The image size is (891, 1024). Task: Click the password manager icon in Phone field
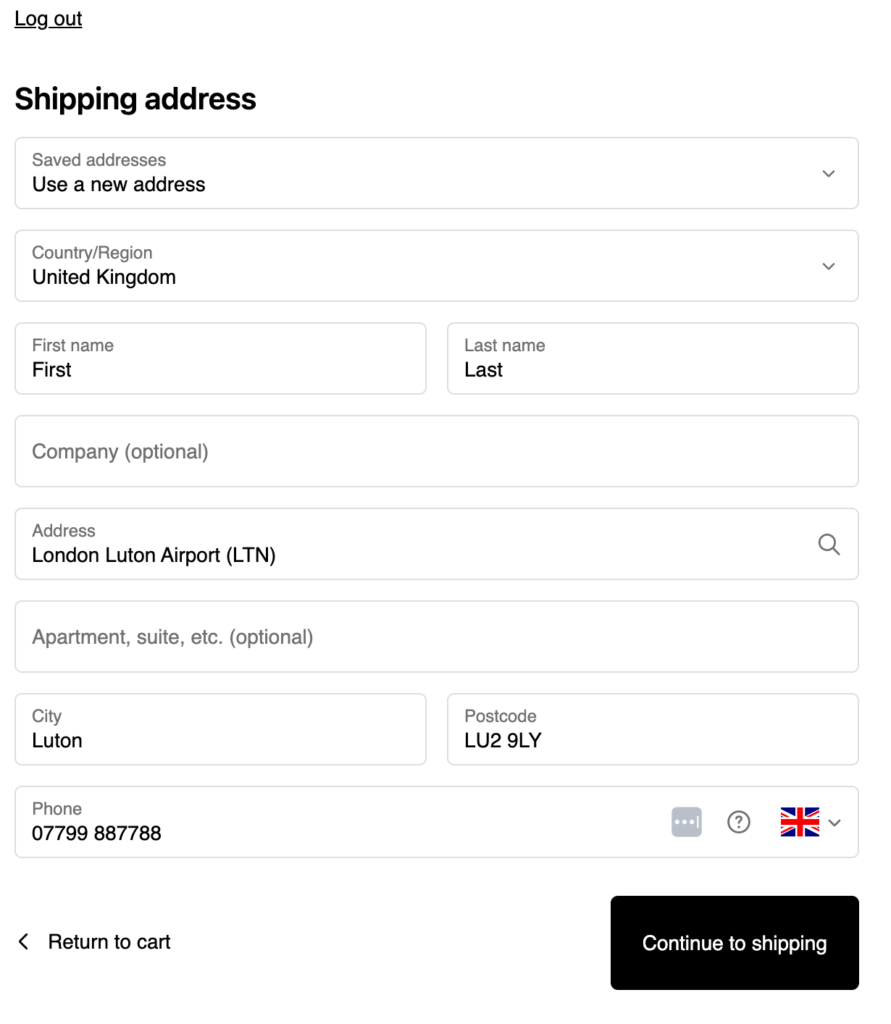[x=687, y=822]
